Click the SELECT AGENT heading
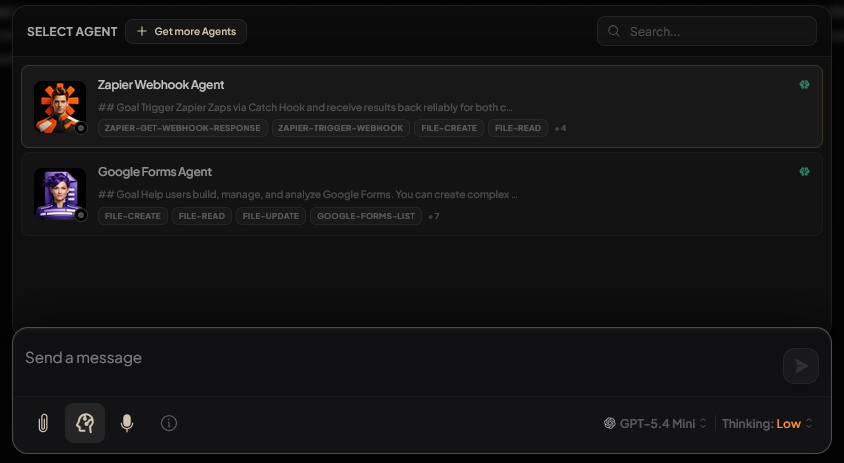This screenshot has height=463, width=844. (72, 32)
